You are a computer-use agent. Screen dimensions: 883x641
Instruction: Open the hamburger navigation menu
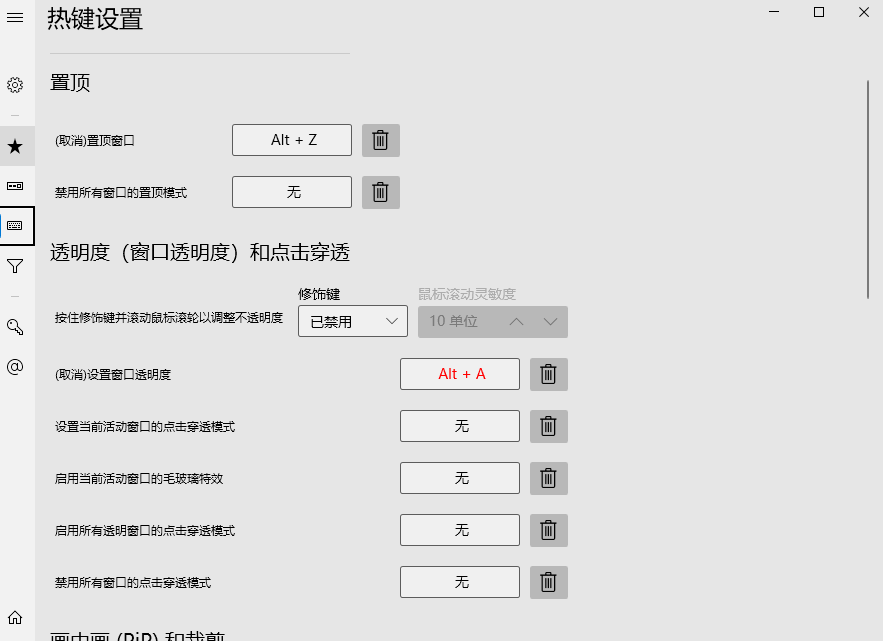15,19
